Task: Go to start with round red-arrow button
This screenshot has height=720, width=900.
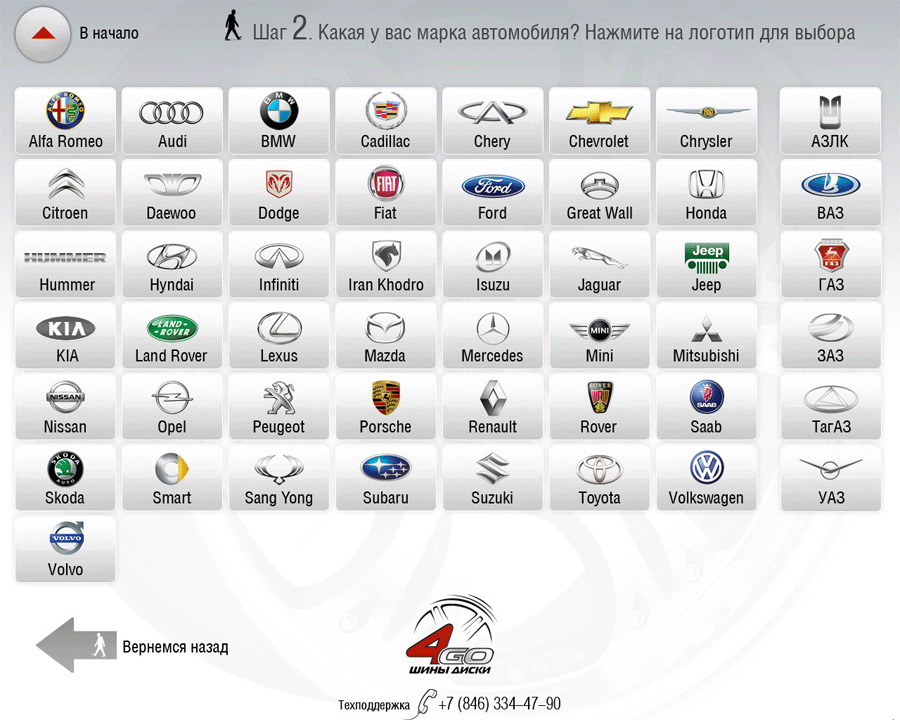Action: tap(43, 34)
